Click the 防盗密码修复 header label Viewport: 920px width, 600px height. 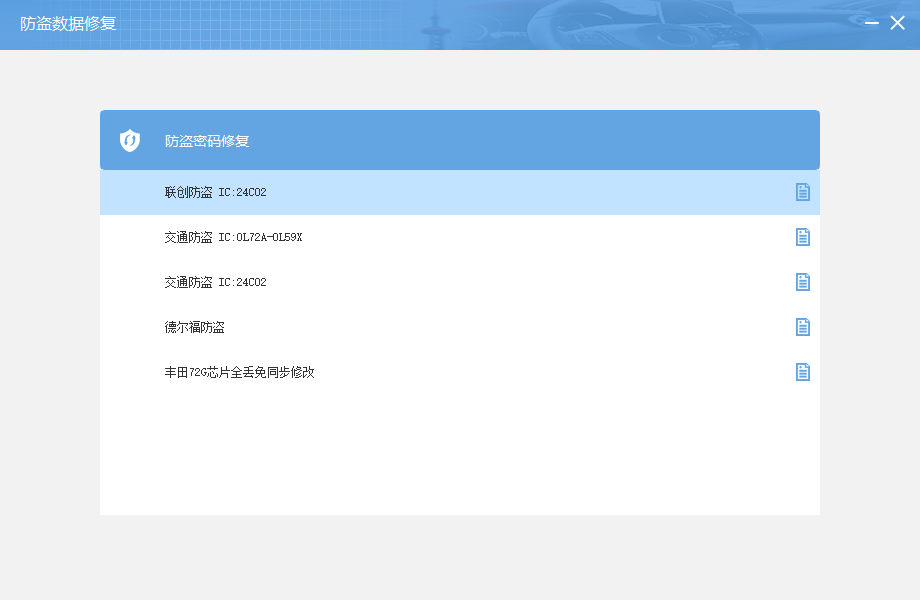tap(207, 141)
